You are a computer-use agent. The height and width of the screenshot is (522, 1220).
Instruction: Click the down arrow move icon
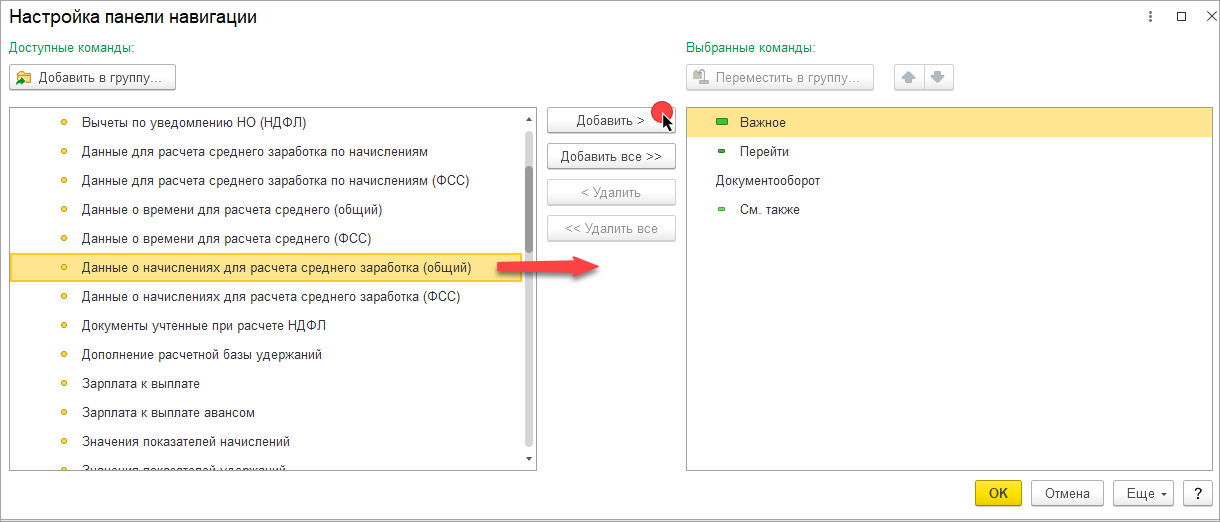pyautogui.click(x=938, y=77)
